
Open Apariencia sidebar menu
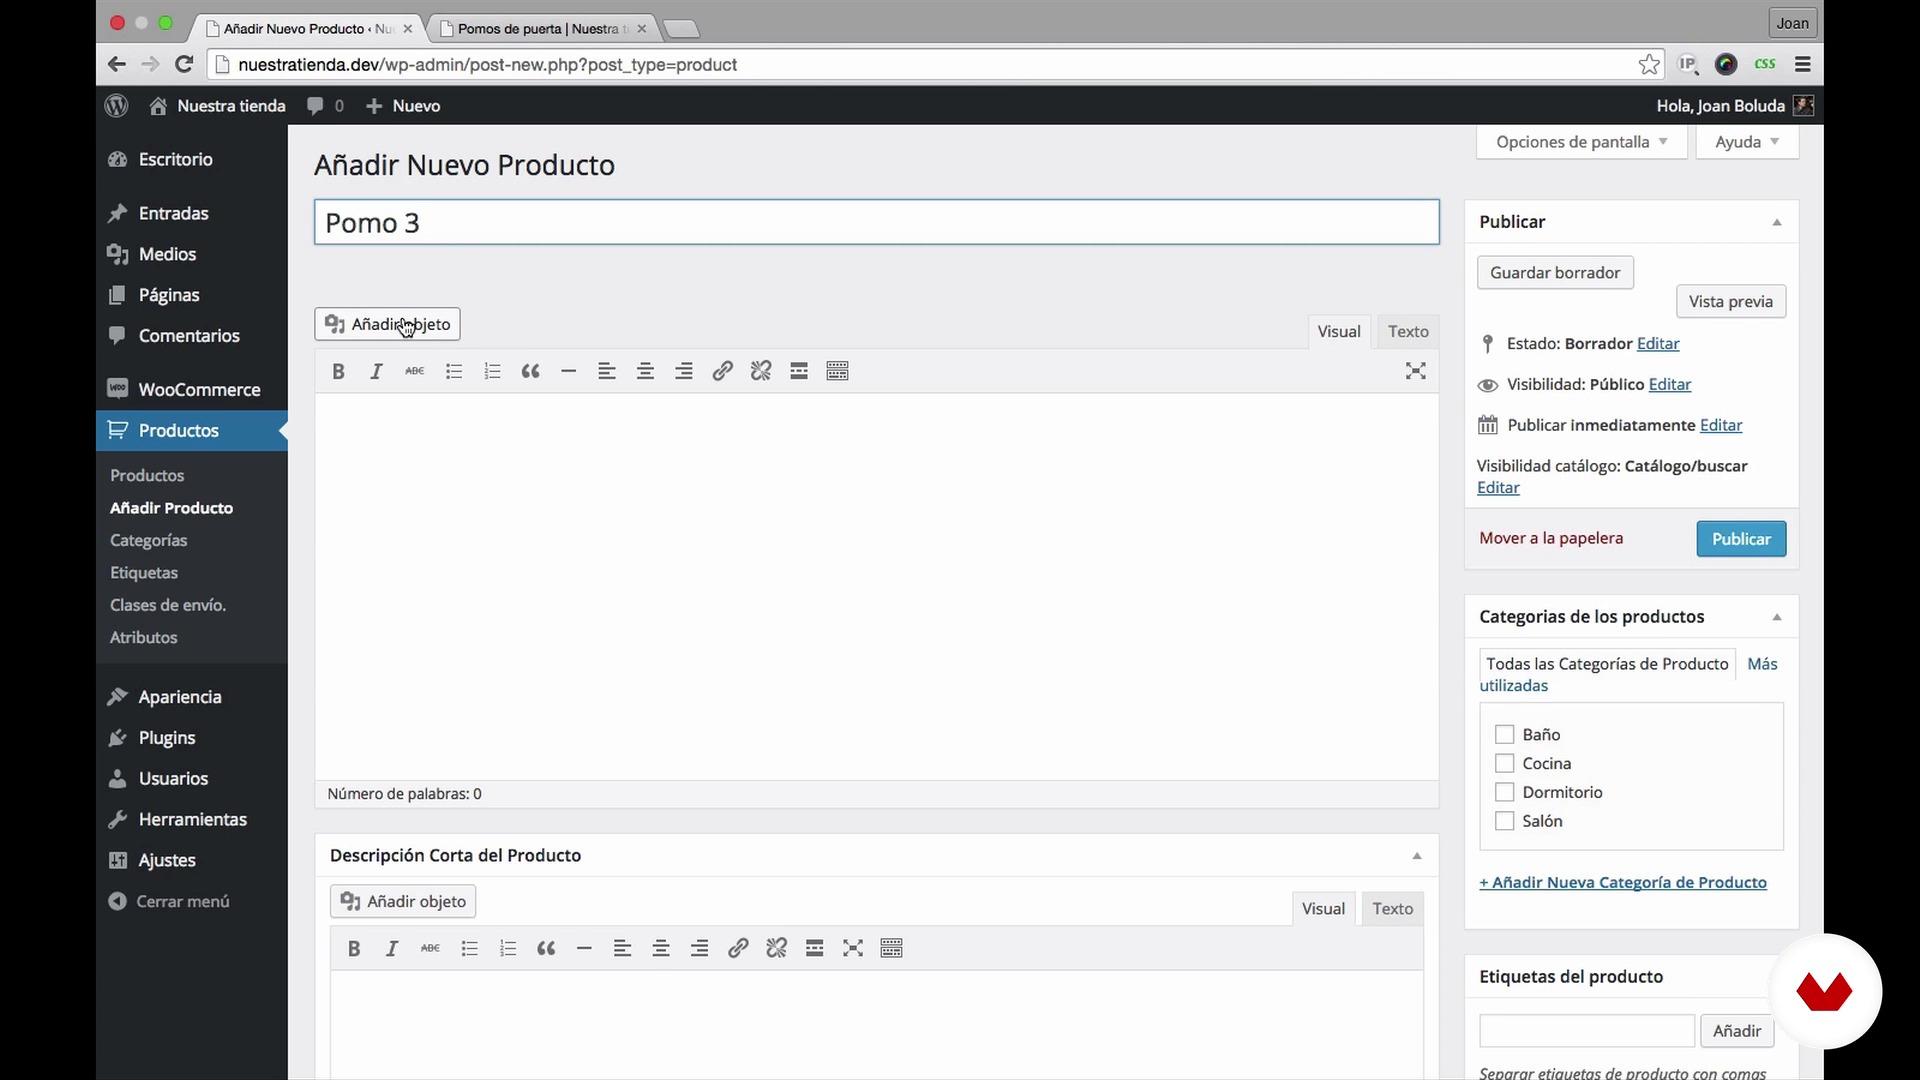pyautogui.click(x=192, y=697)
